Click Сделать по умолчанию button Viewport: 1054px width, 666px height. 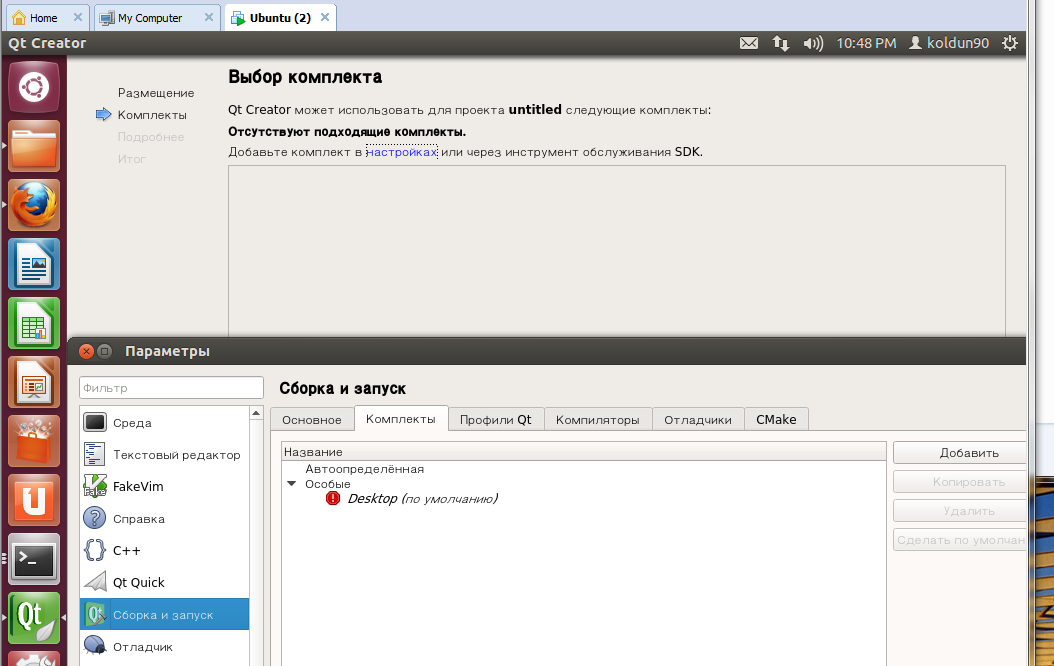point(960,540)
